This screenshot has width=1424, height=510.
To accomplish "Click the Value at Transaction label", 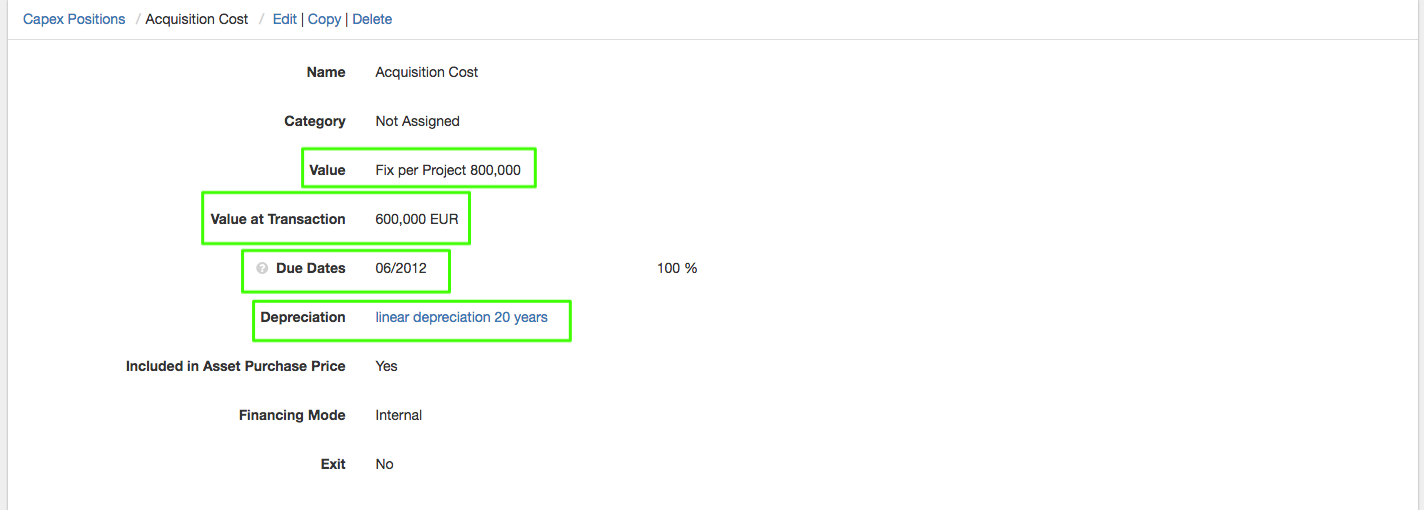I will pyautogui.click(x=278, y=219).
